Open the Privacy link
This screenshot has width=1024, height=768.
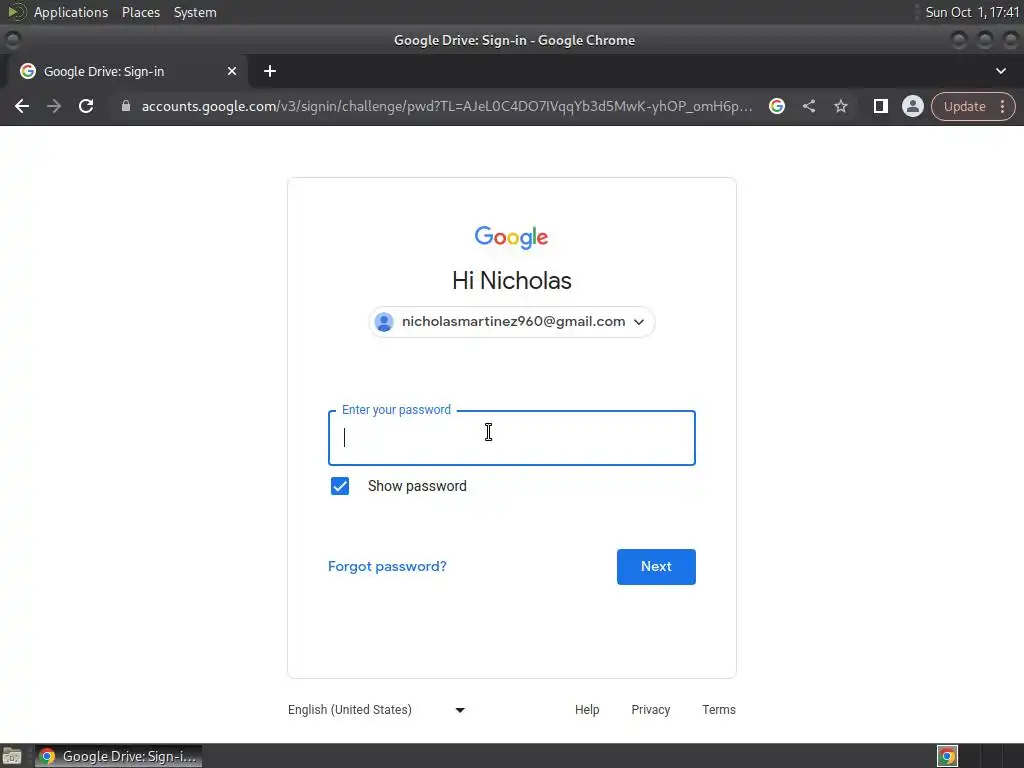650,710
